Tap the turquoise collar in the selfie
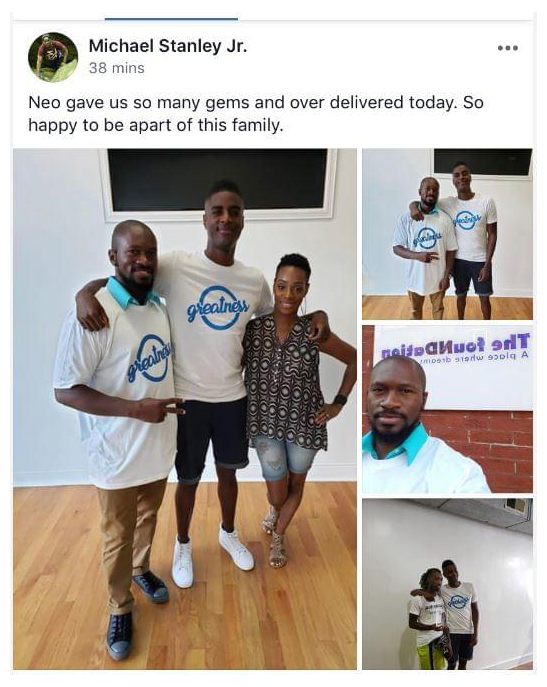 (x=398, y=447)
